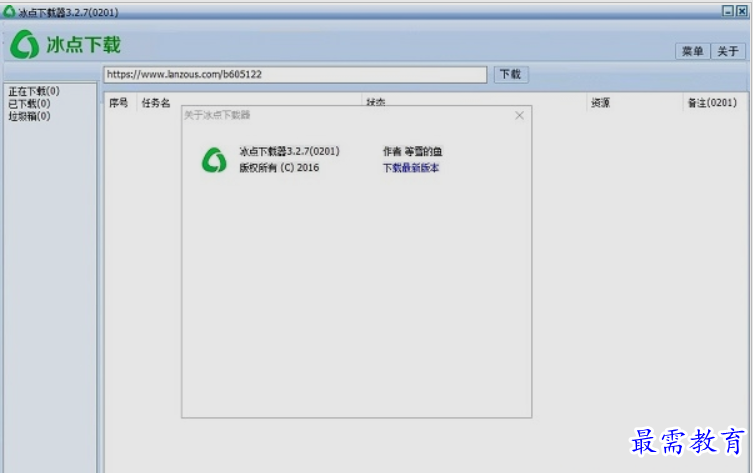The image size is (753, 473).
Task: Click the 作者 等雪的鱼 text
Action: [413, 151]
